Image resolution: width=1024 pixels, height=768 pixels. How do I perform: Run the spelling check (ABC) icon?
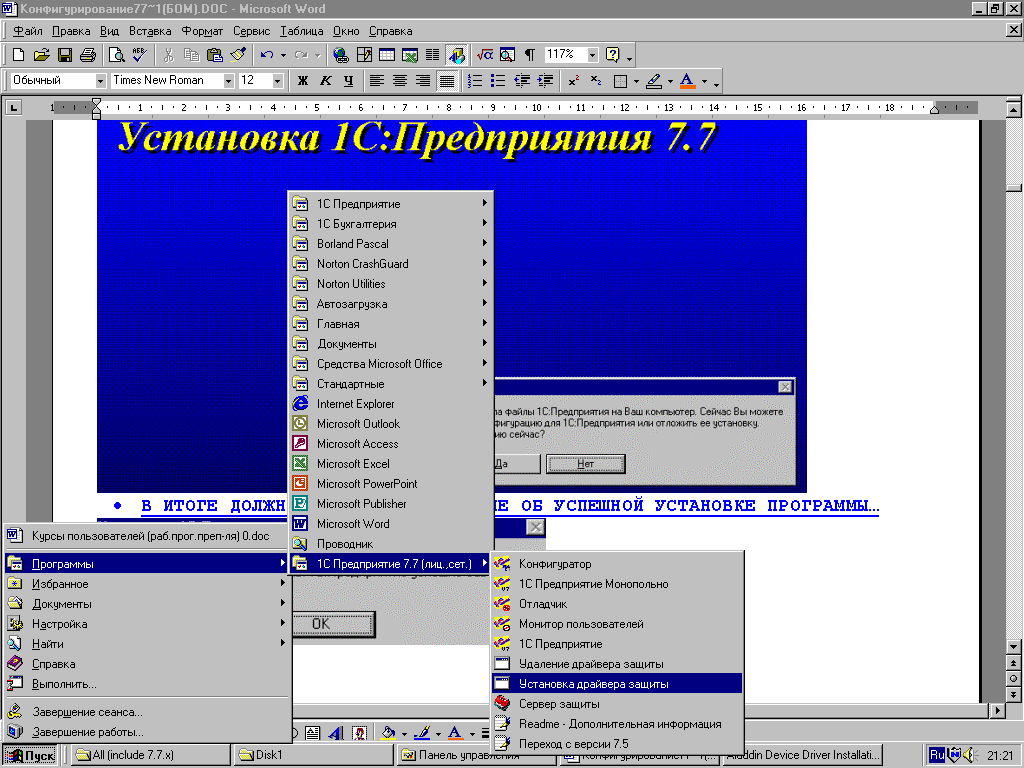139,55
